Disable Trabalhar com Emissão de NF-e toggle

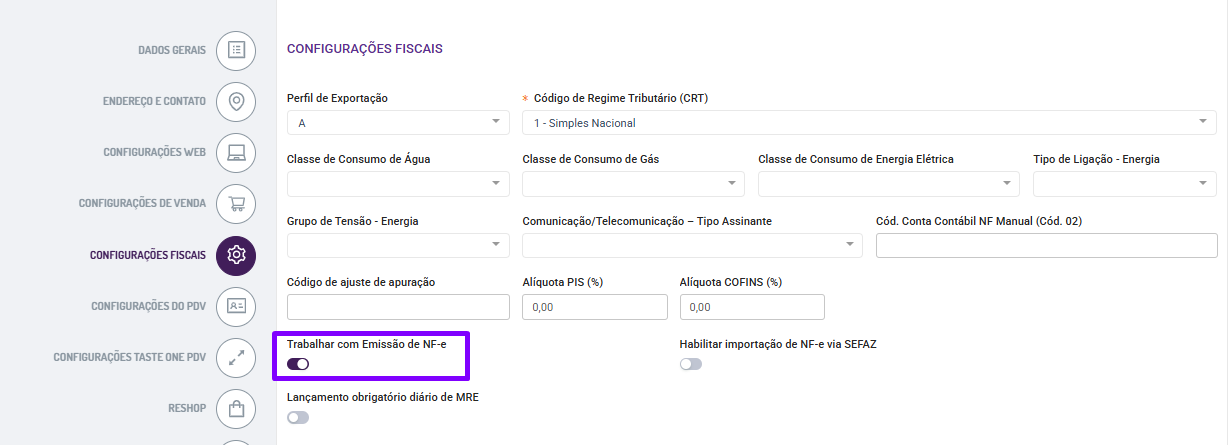point(298,364)
